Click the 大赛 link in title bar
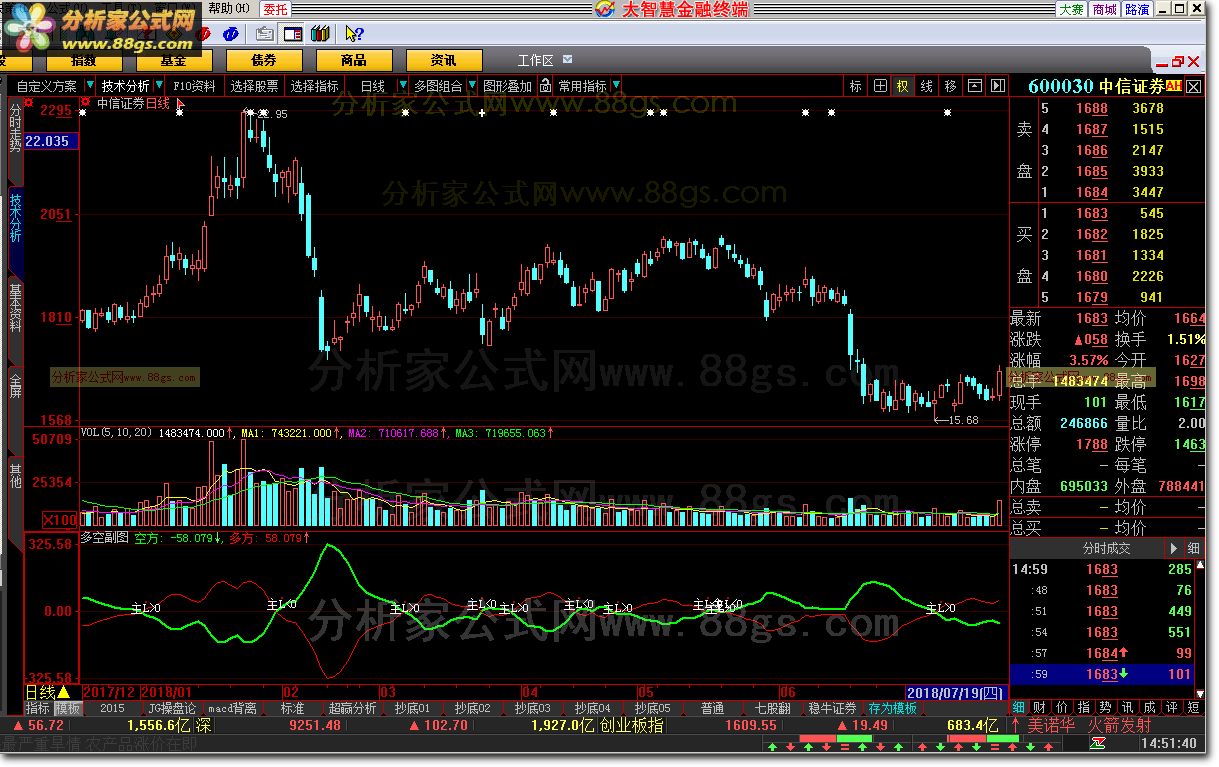This screenshot has width=1219, height=767. point(1072,9)
